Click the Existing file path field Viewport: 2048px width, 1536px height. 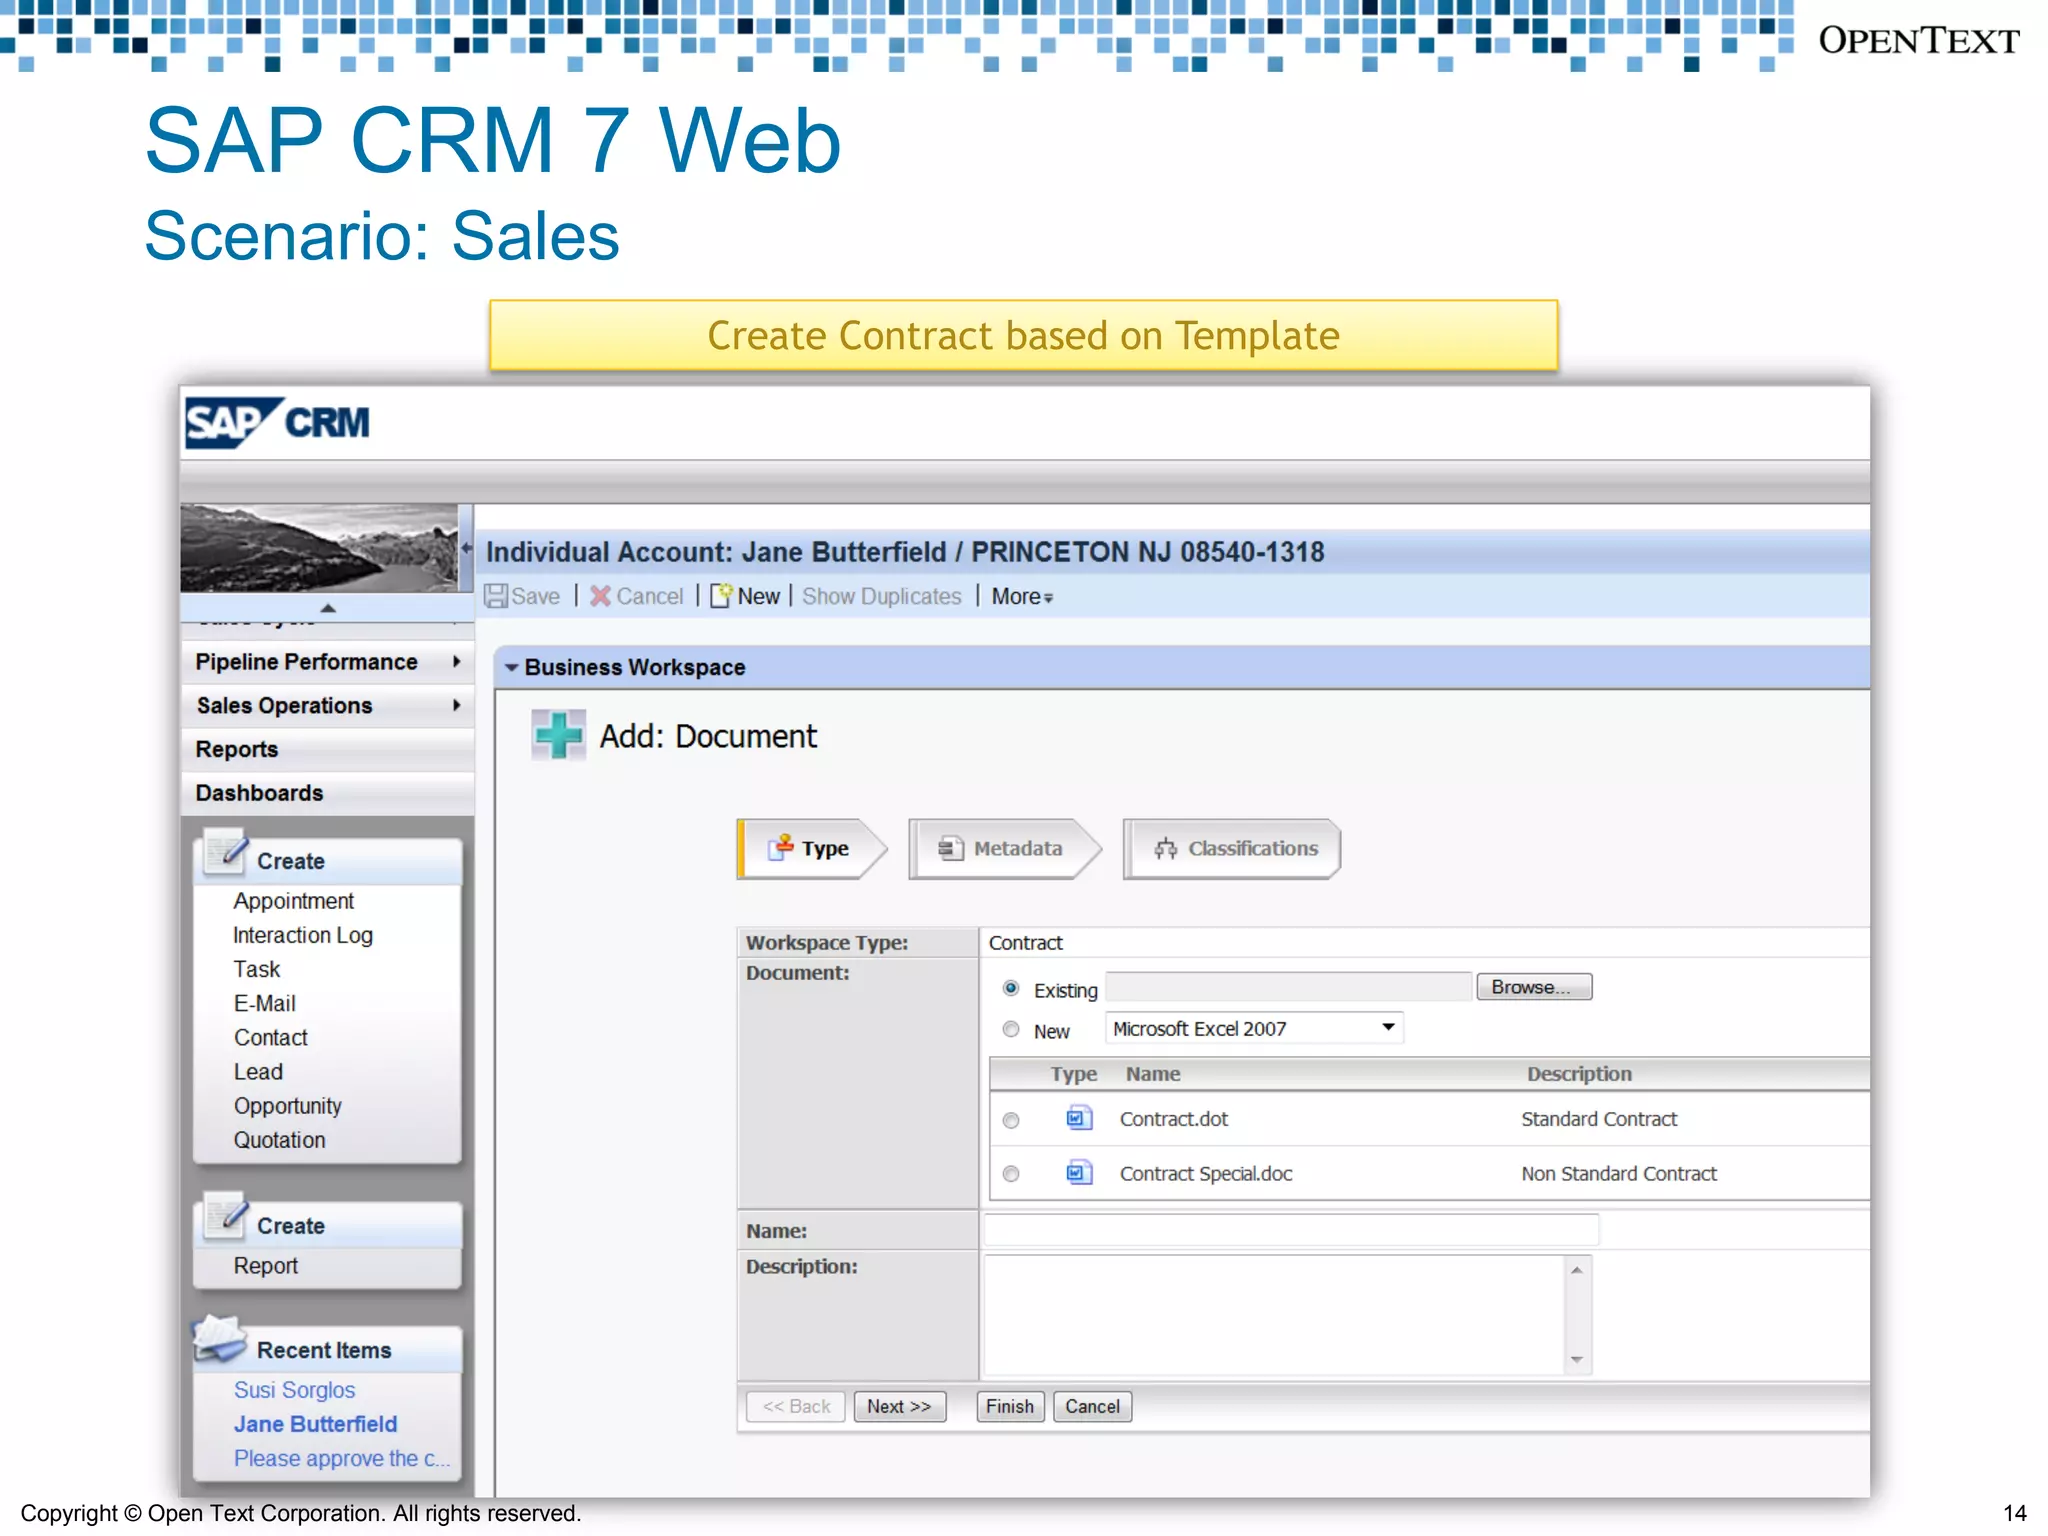pos(1288,987)
